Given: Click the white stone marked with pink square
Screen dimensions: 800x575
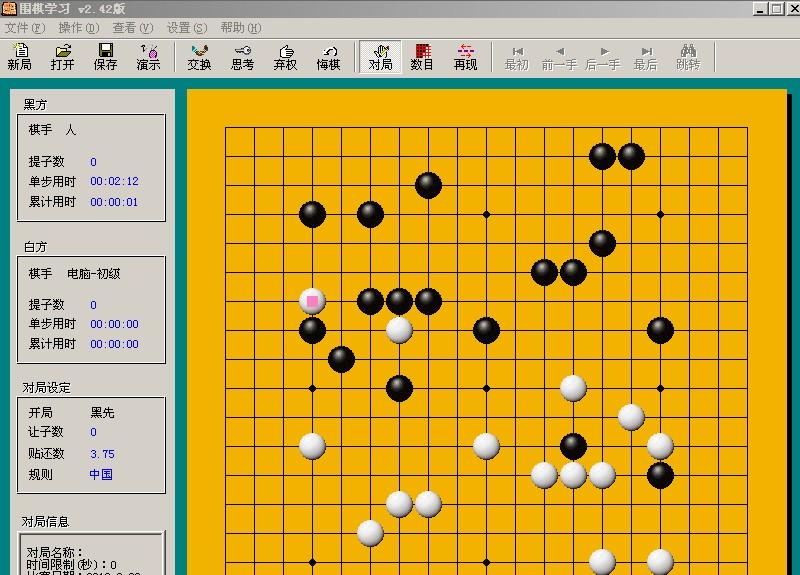Looking at the screenshot, I should [312, 300].
